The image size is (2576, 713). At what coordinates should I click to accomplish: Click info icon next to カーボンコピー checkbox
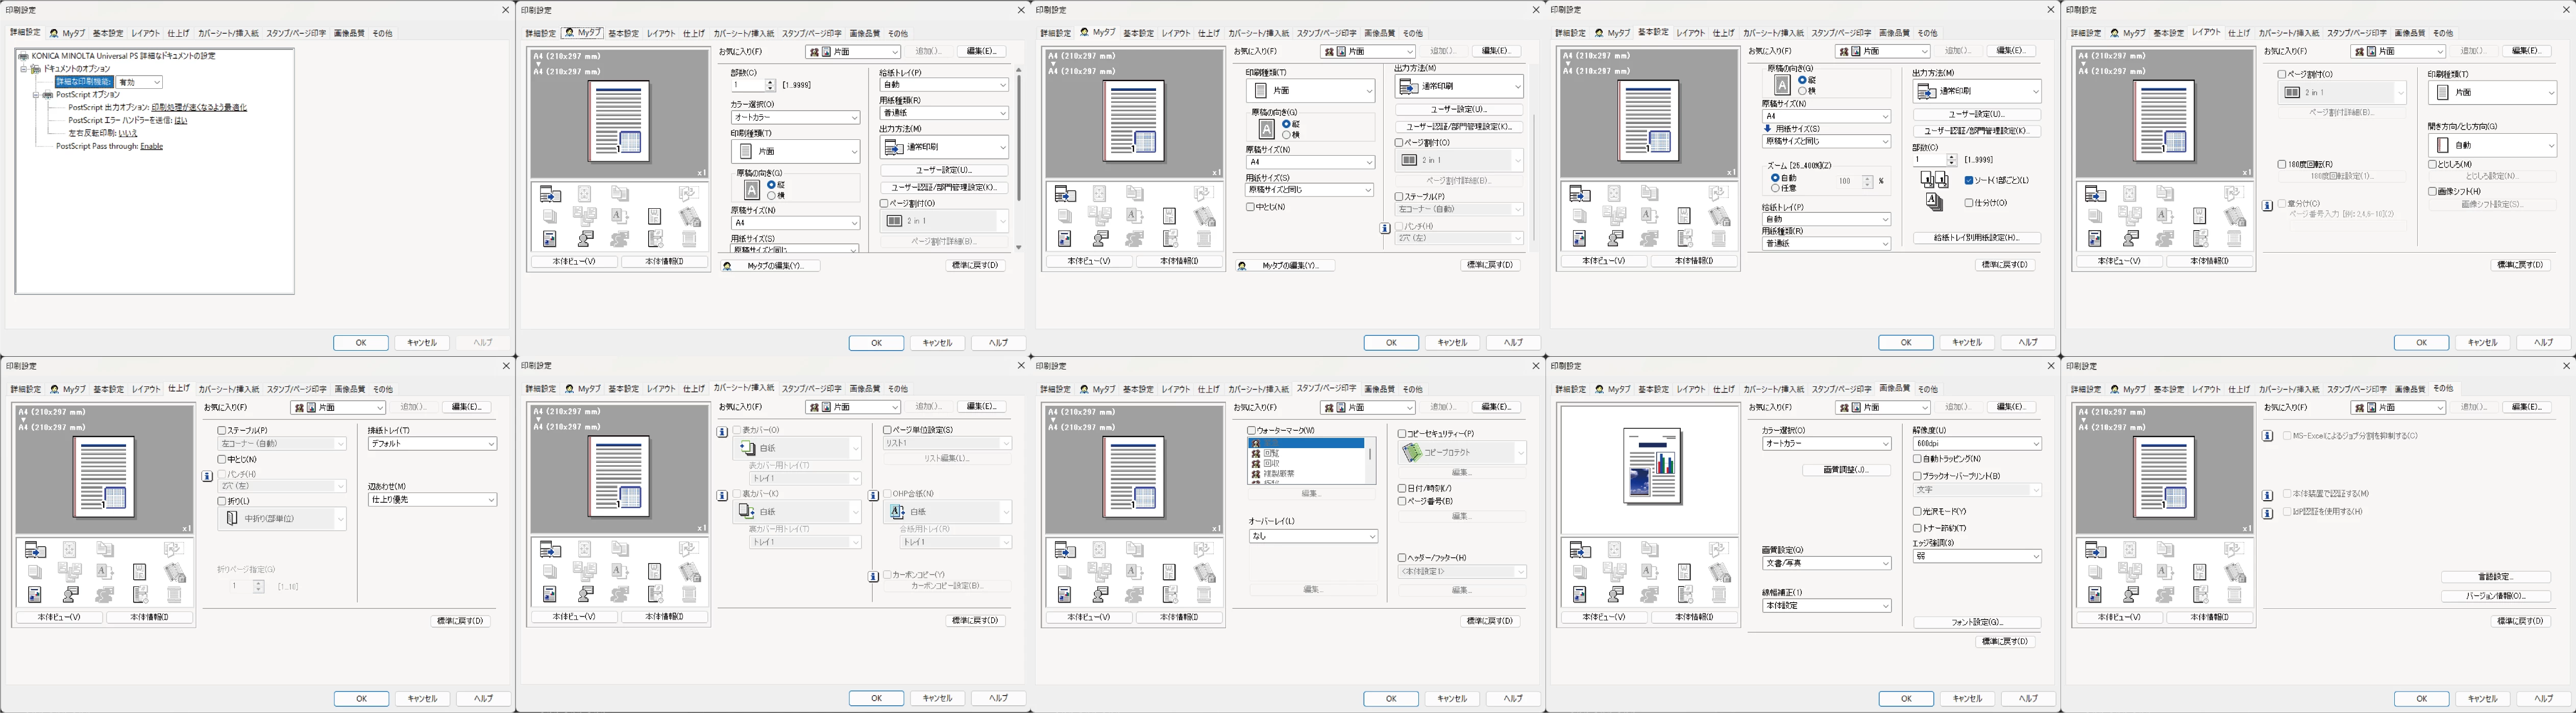pyautogui.click(x=873, y=576)
